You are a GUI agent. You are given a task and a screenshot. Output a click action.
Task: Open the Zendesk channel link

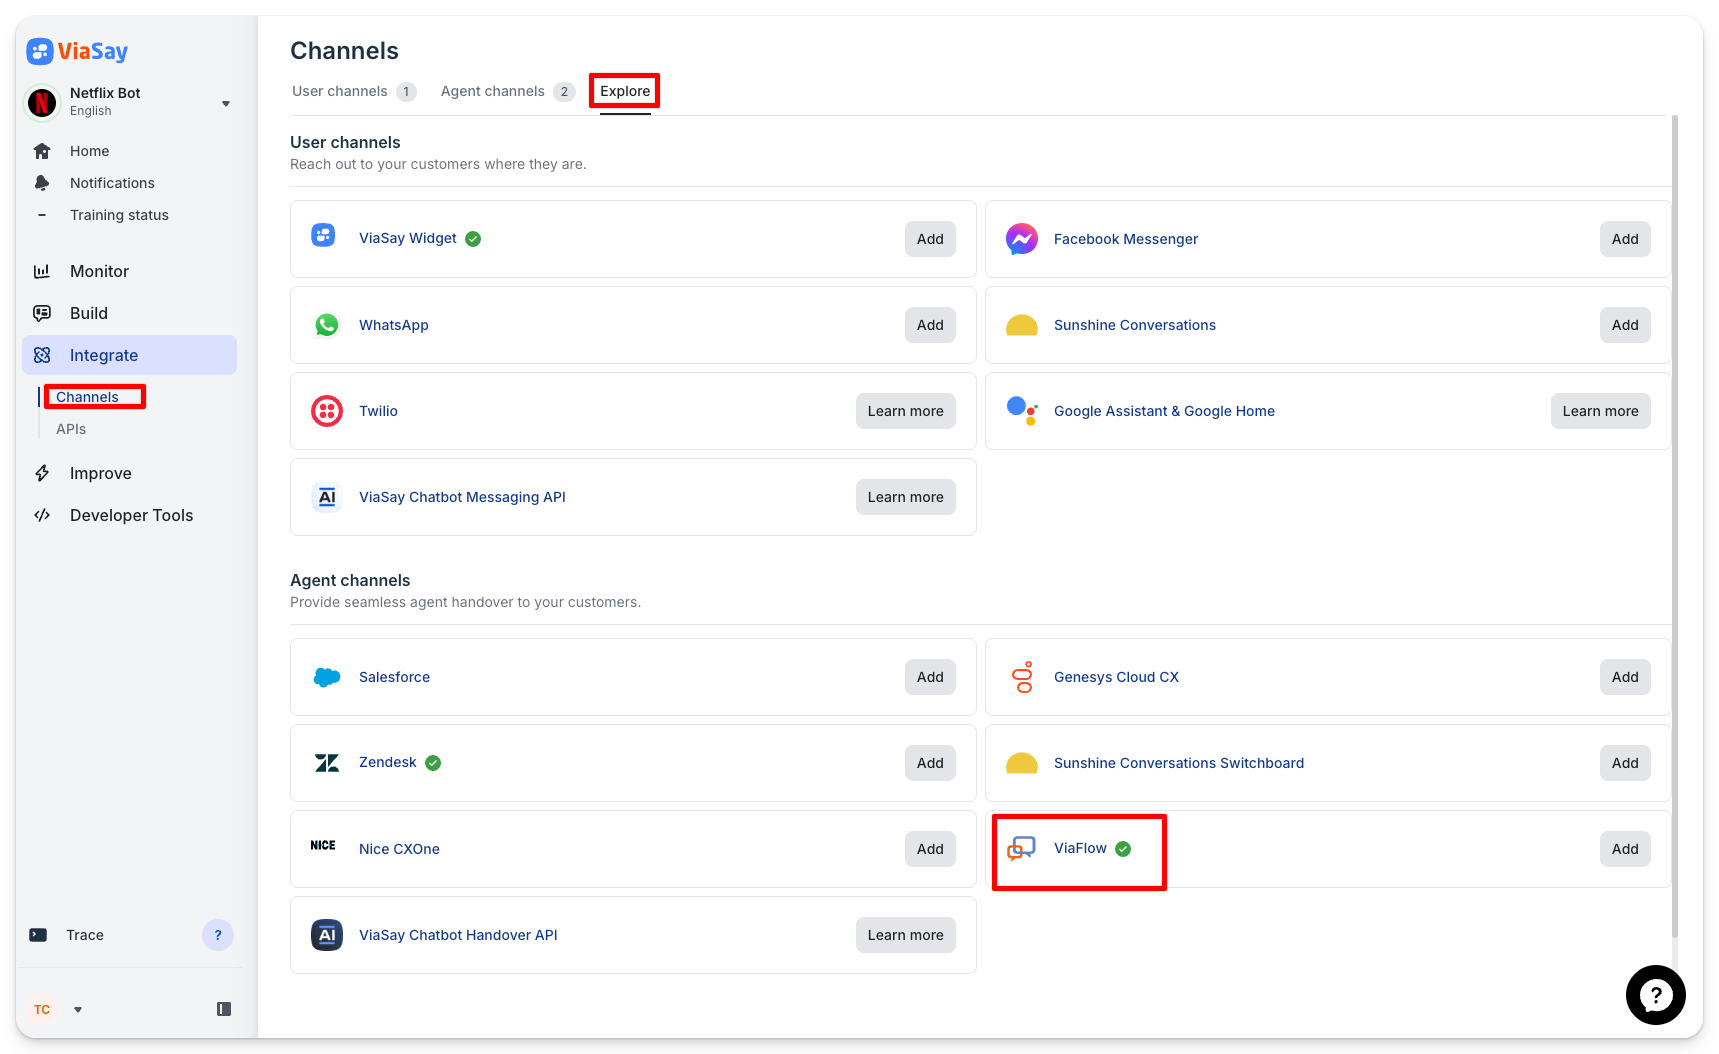click(388, 762)
